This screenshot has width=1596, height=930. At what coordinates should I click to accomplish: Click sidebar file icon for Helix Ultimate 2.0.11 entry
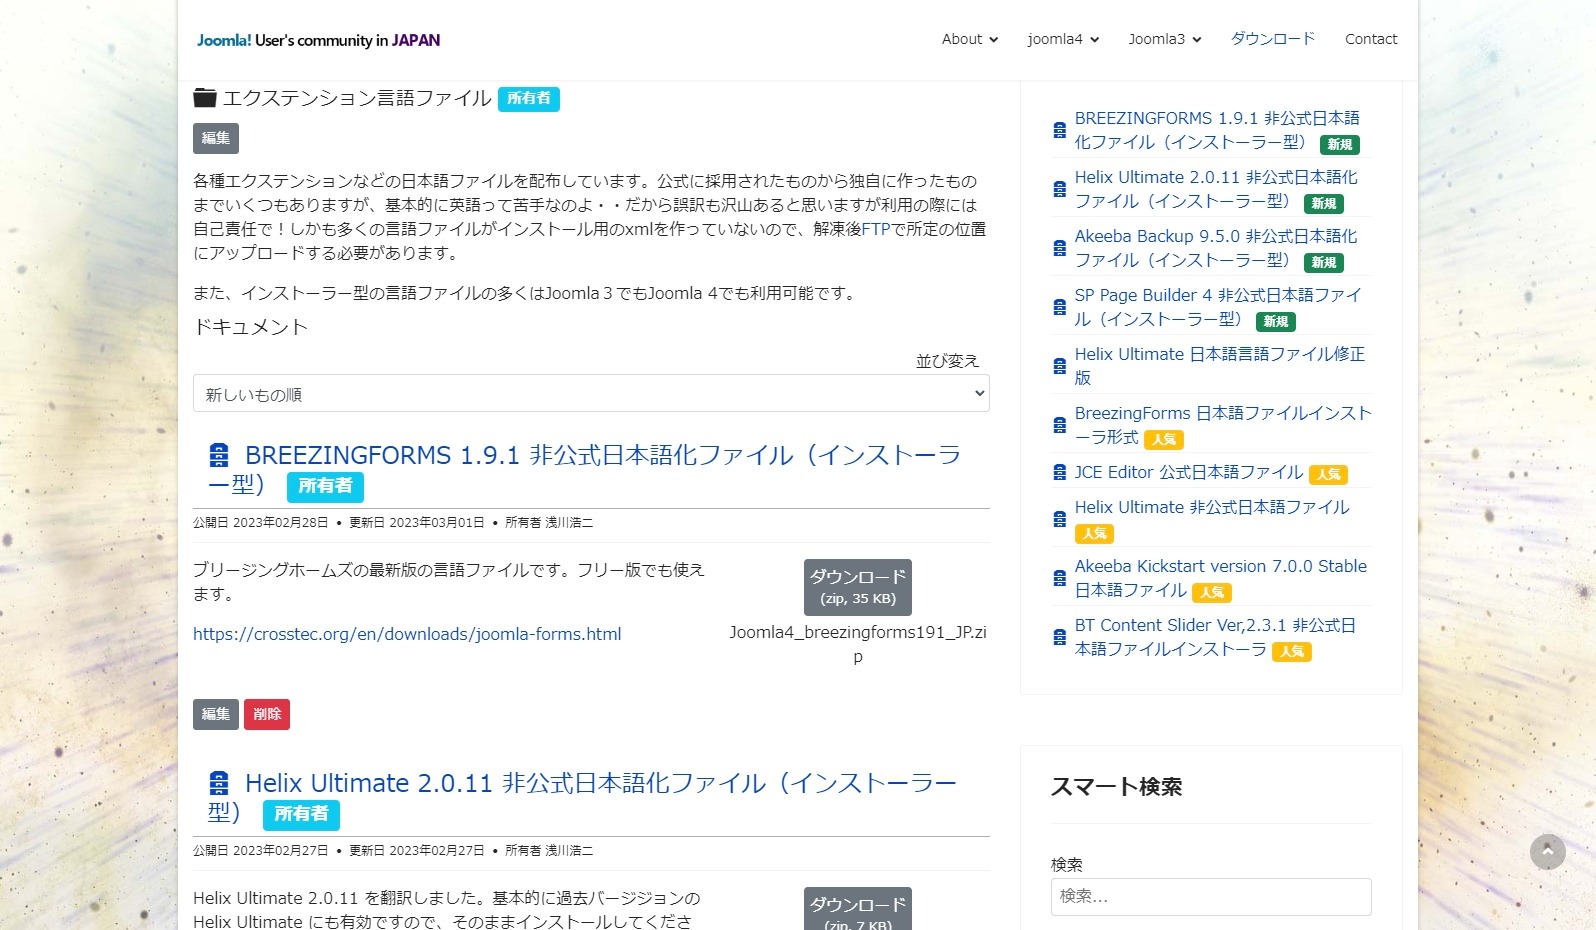coord(1059,189)
